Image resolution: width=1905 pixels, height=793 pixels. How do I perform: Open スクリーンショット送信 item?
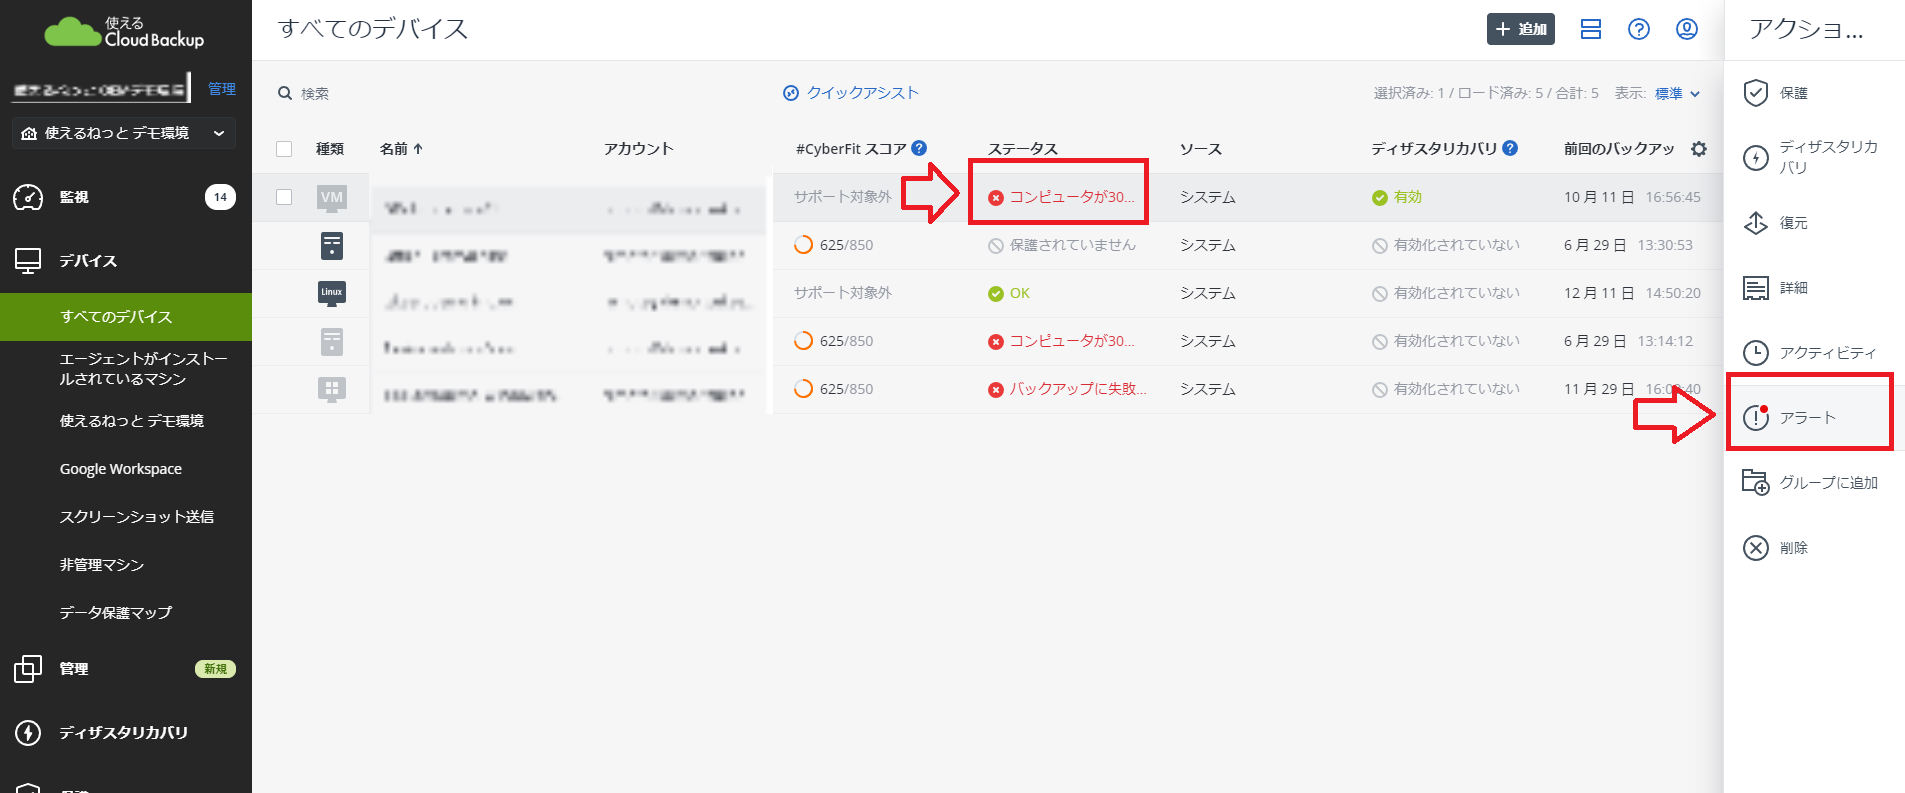136,517
